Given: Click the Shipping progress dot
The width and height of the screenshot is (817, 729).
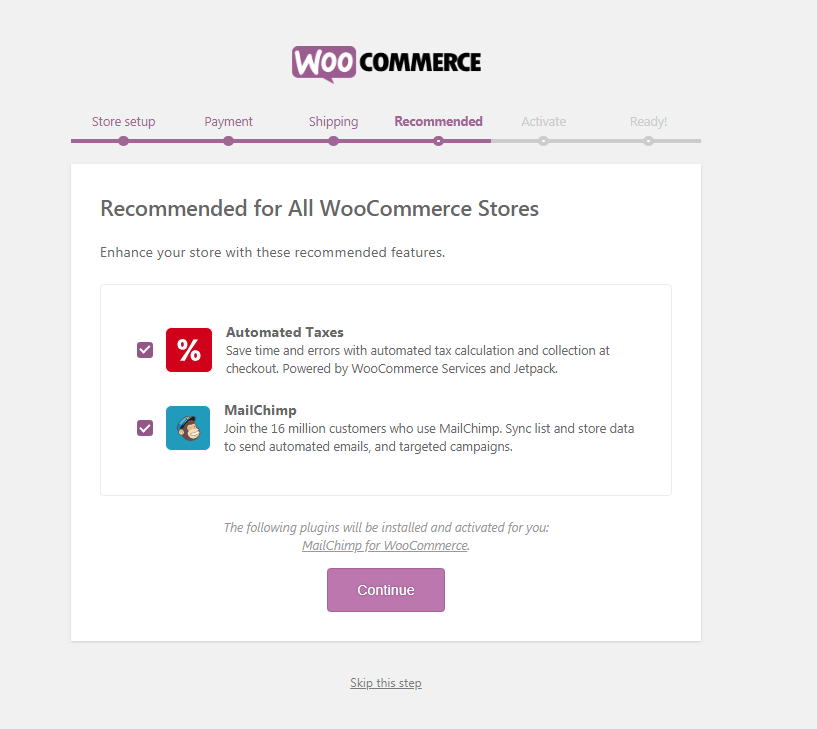Looking at the screenshot, I should pos(333,141).
